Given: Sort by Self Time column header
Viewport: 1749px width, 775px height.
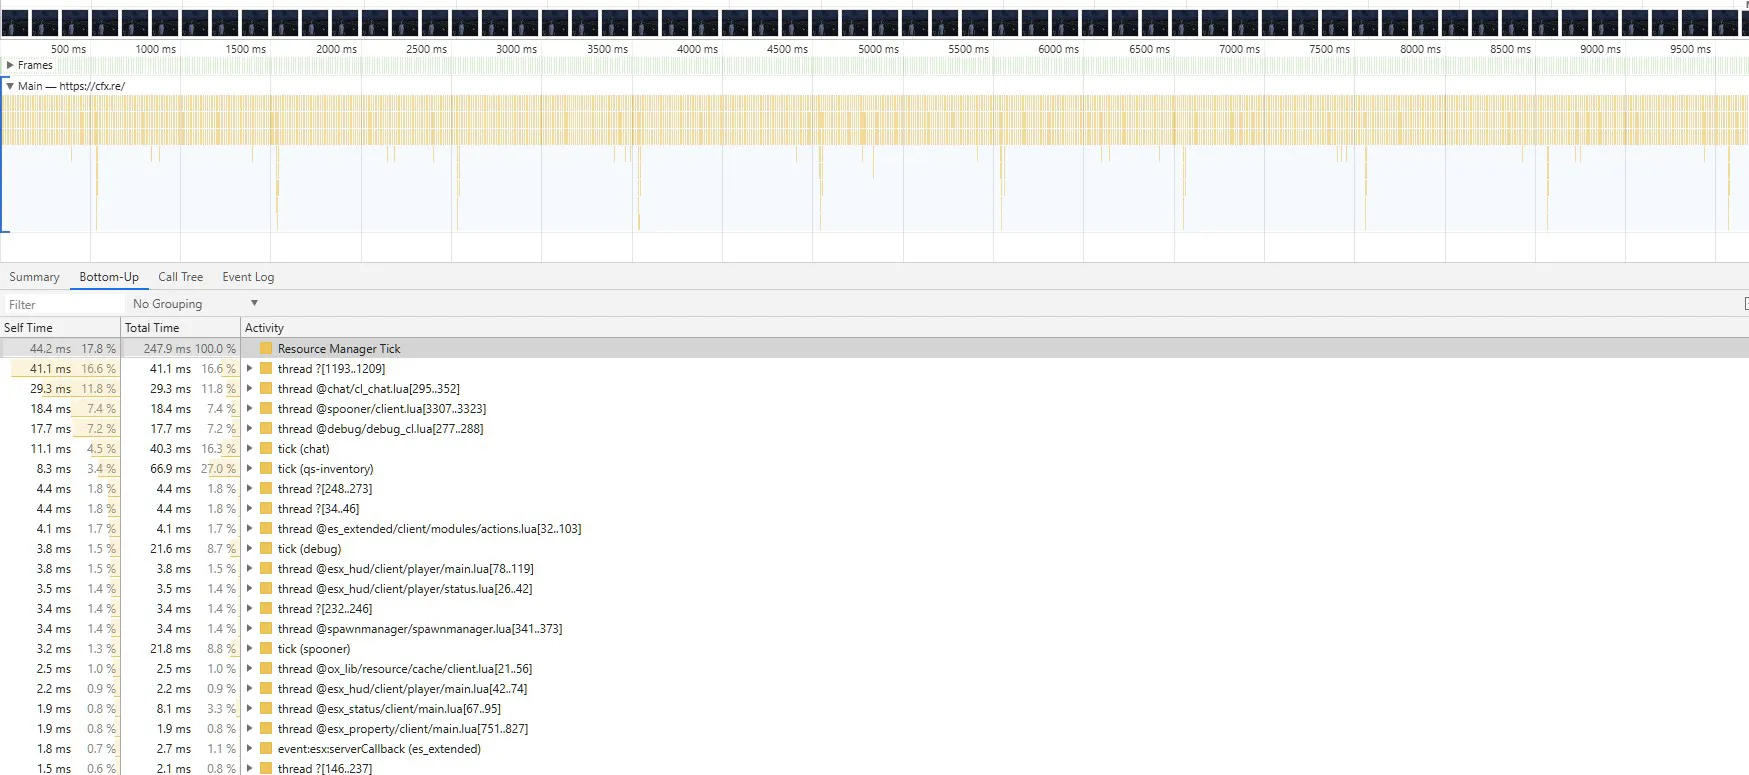Looking at the screenshot, I should click(60, 328).
